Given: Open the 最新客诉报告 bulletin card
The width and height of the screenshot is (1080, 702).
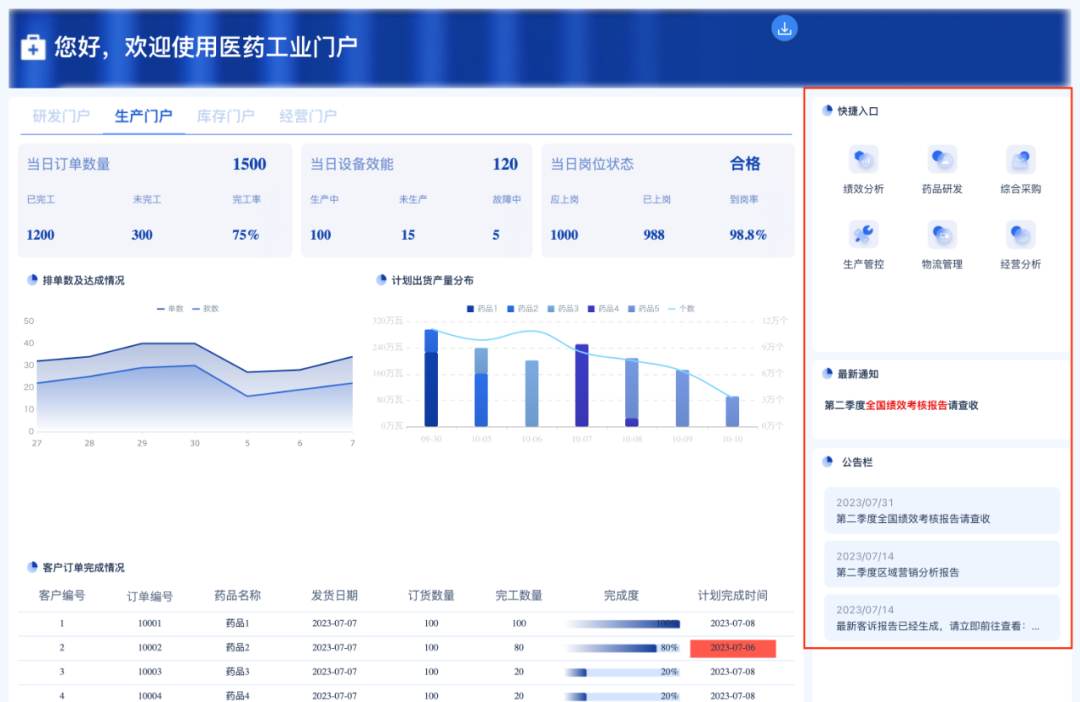Looking at the screenshot, I should point(942,618).
